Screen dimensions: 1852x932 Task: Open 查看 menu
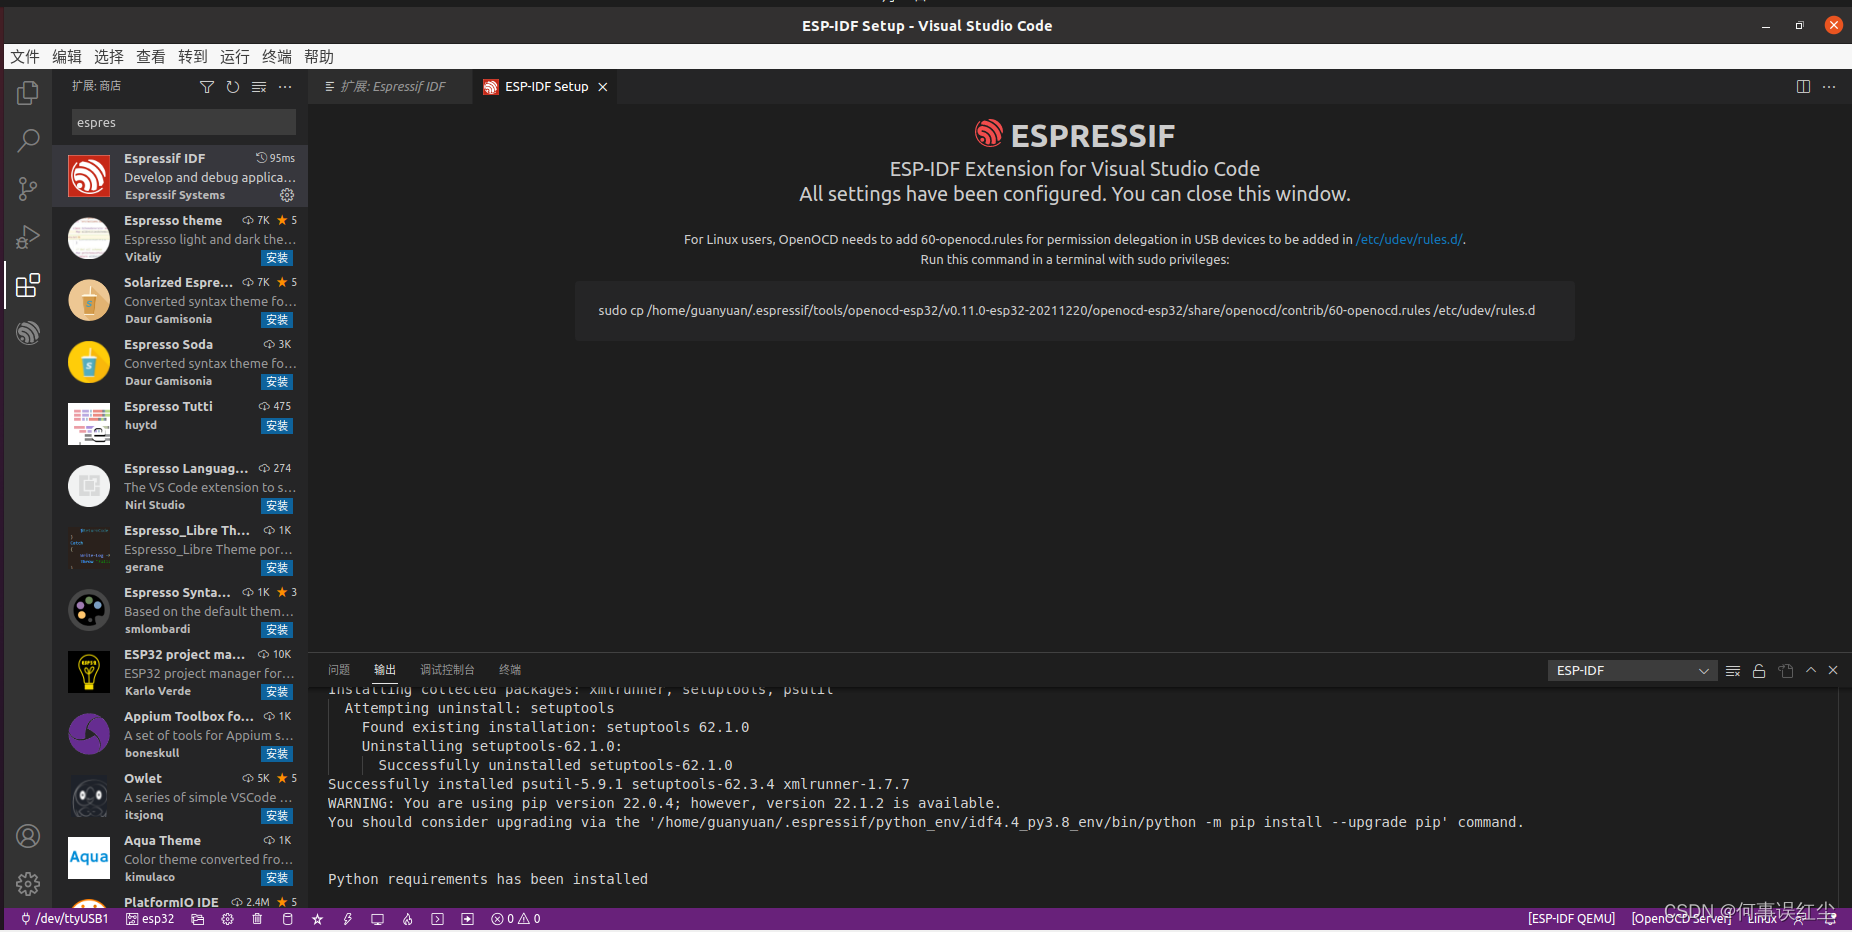(151, 57)
